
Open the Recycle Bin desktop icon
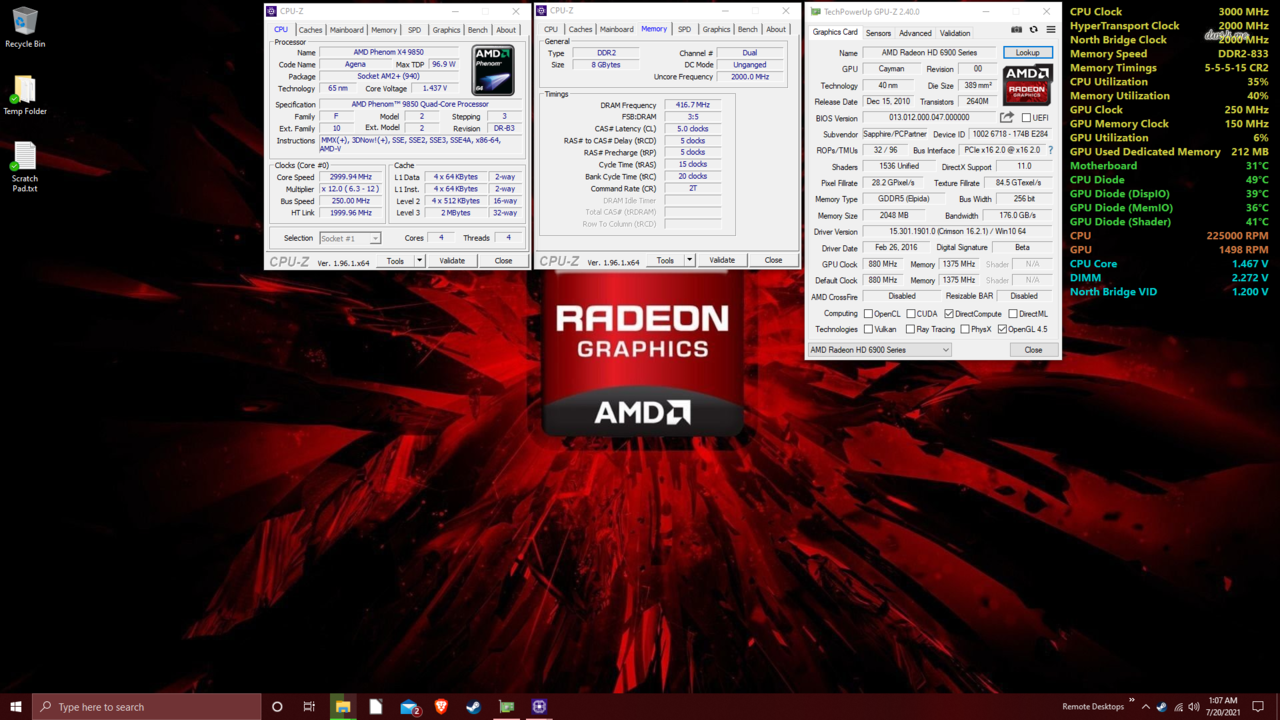(24, 27)
